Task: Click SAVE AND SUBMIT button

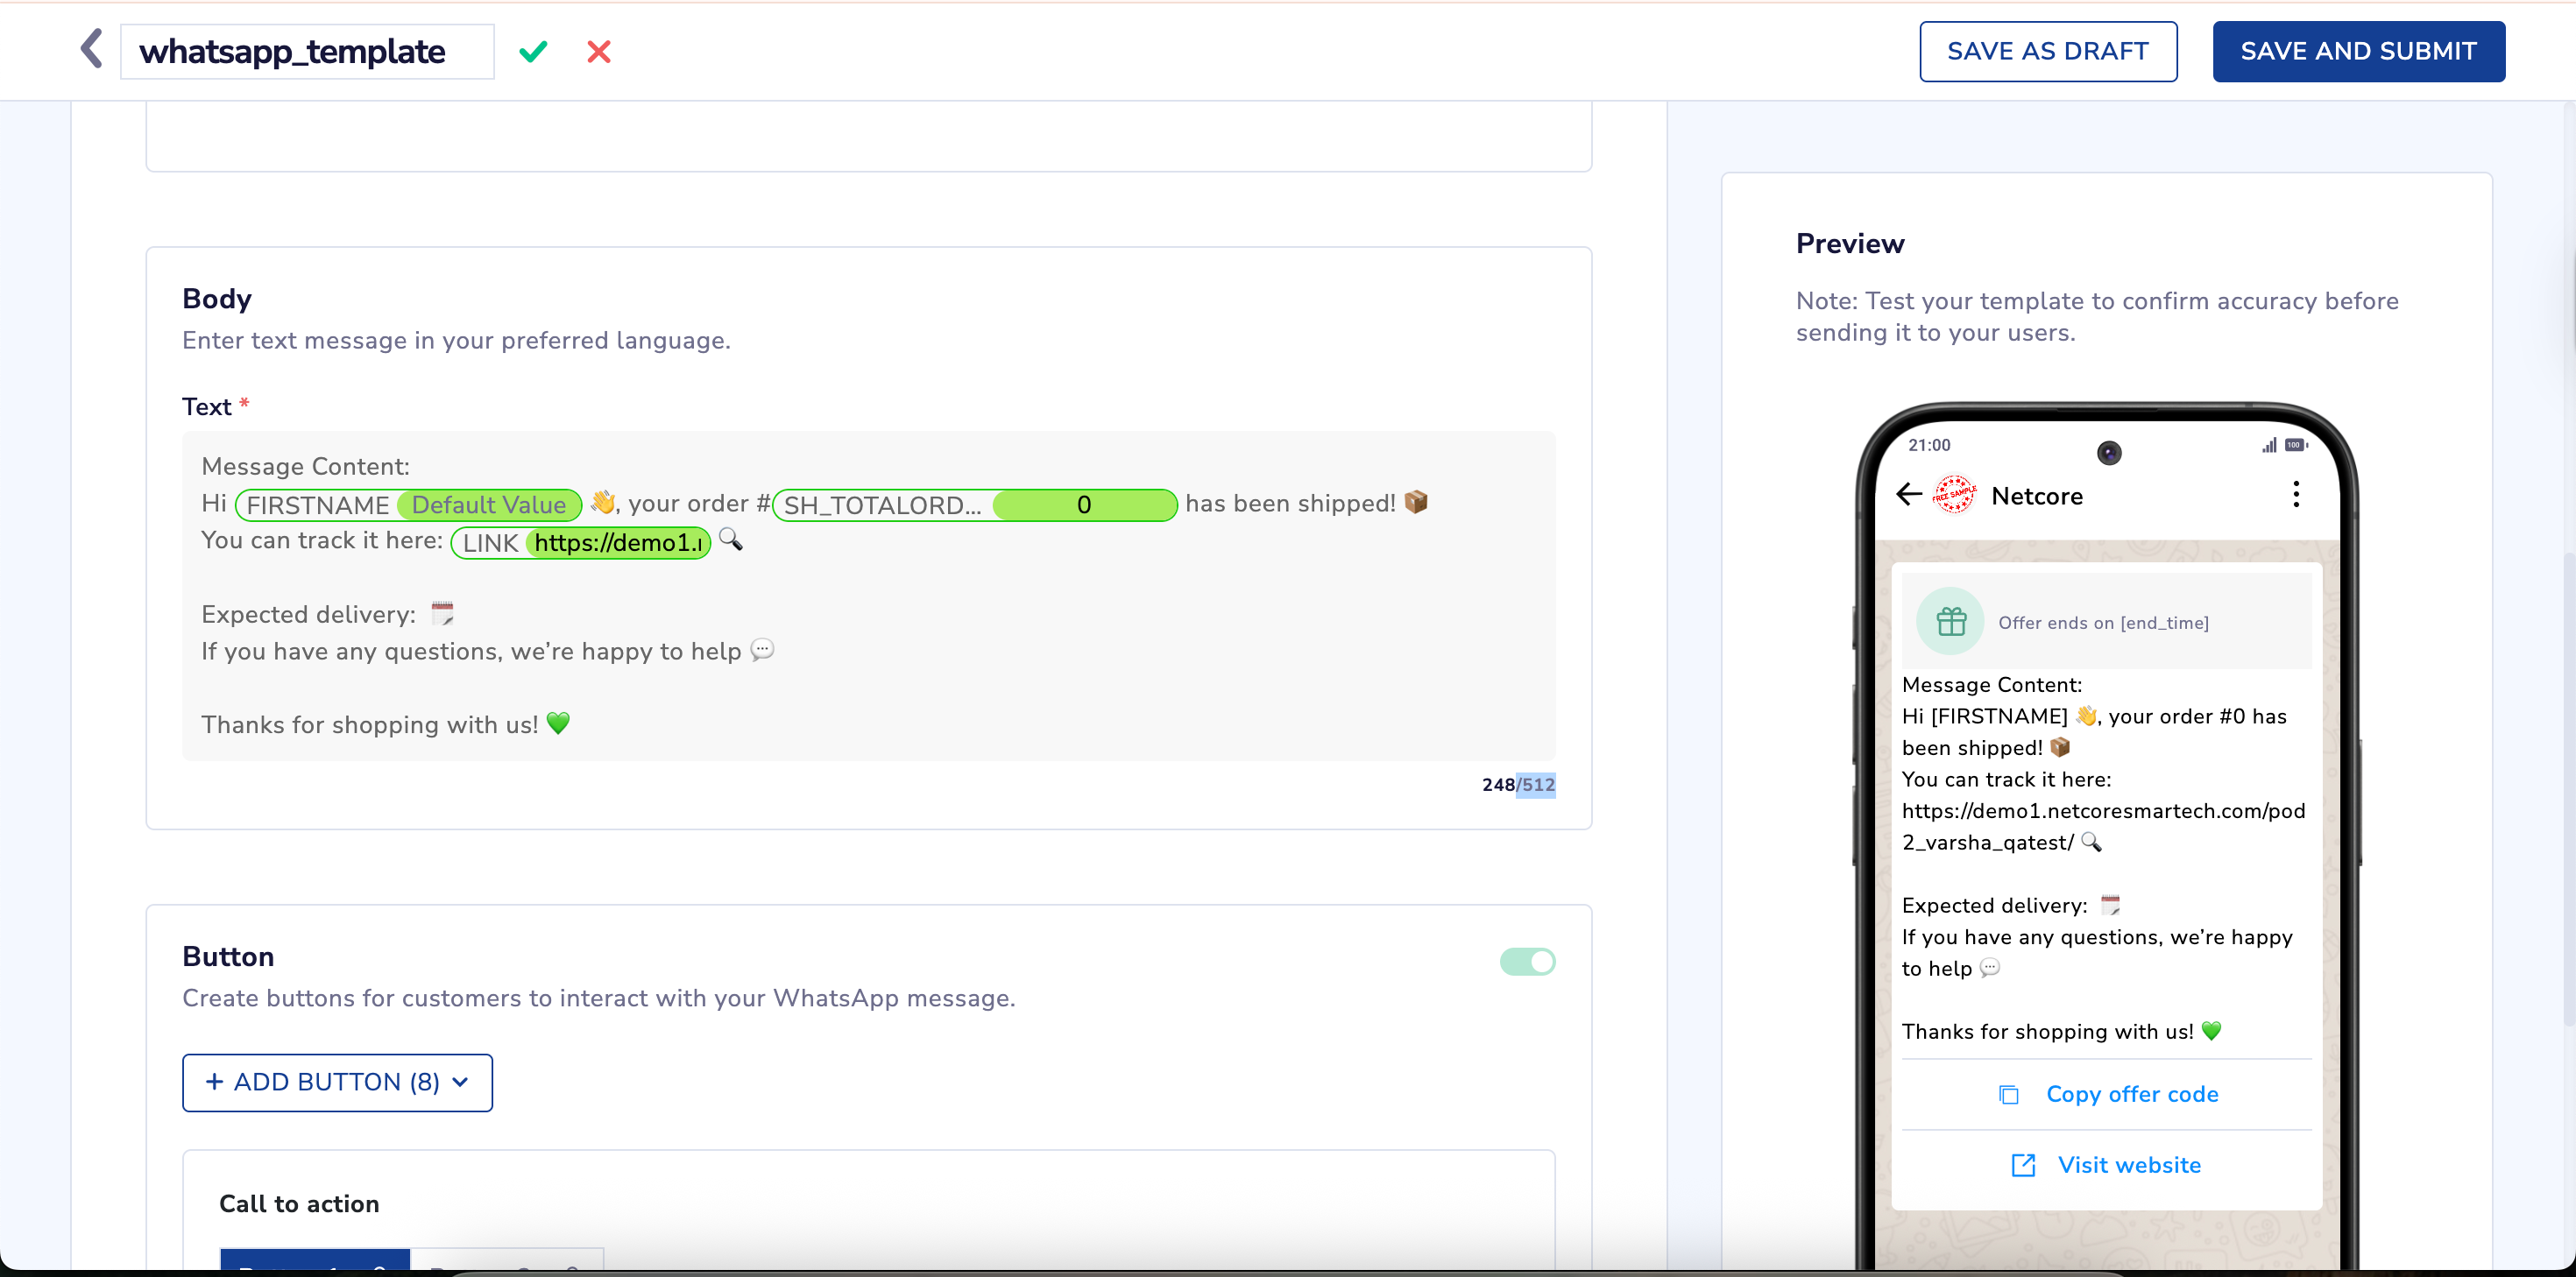Action: pyautogui.click(x=2357, y=51)
